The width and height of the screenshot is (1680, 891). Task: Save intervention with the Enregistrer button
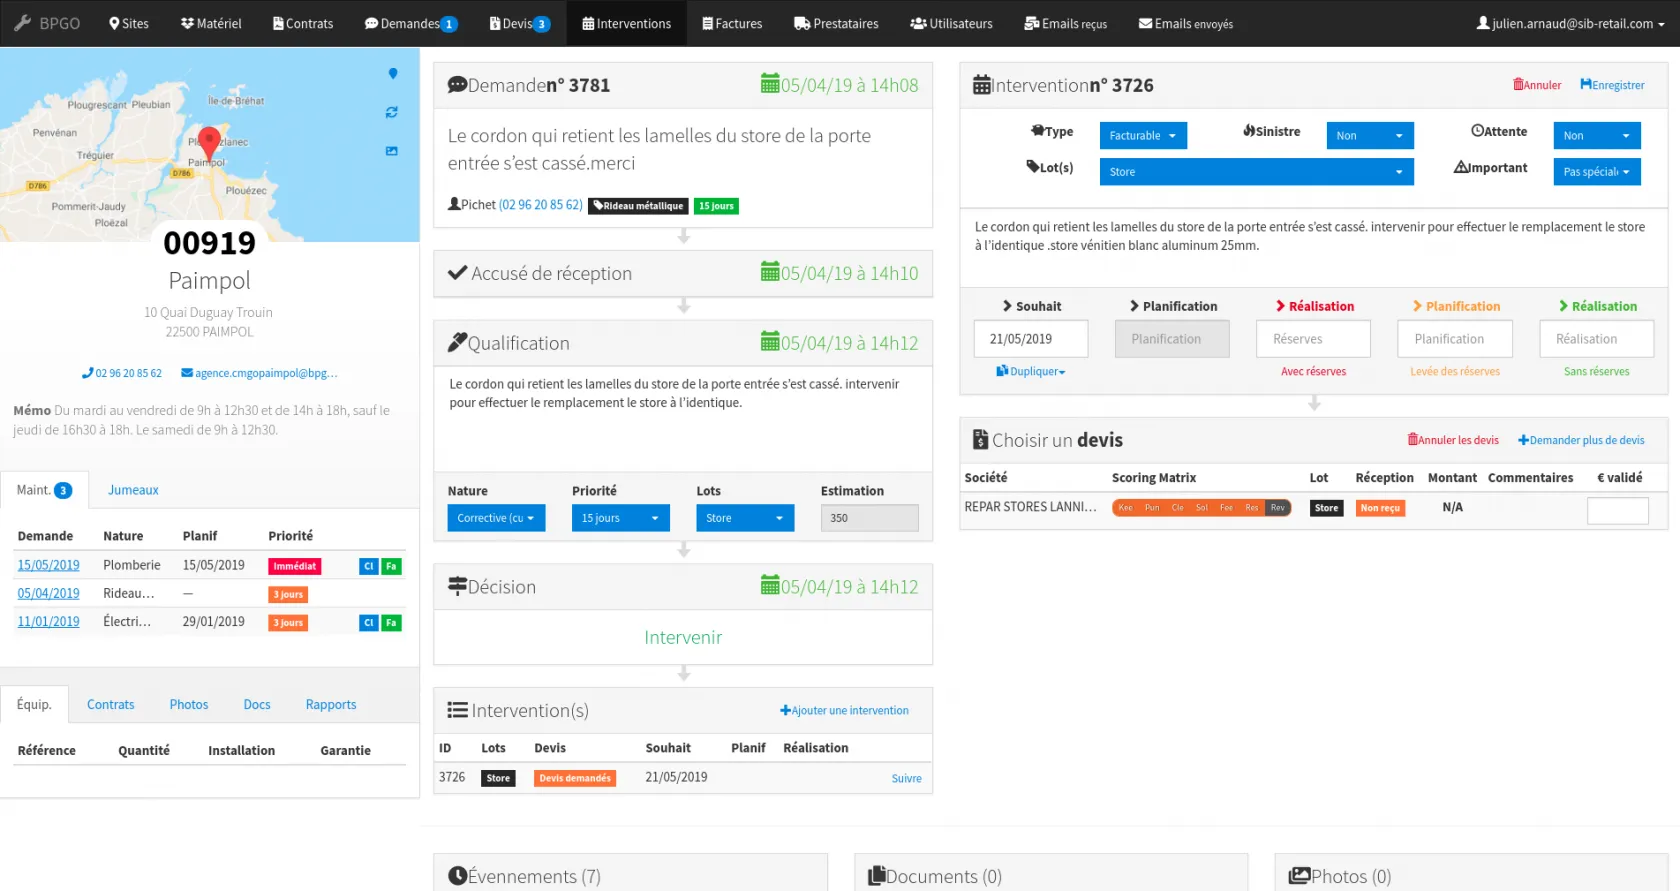coord(1612,85)
